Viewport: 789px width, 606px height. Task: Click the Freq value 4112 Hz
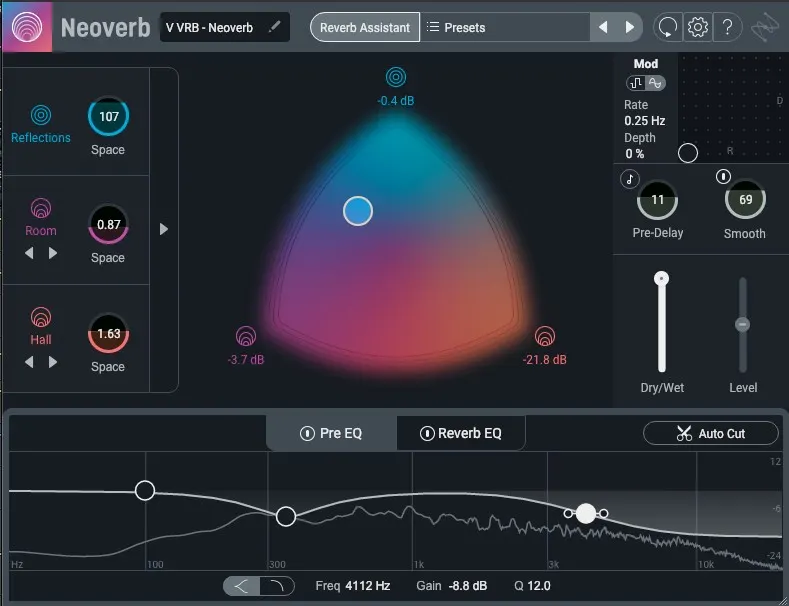pyautogui.click(x=367, y=586)
